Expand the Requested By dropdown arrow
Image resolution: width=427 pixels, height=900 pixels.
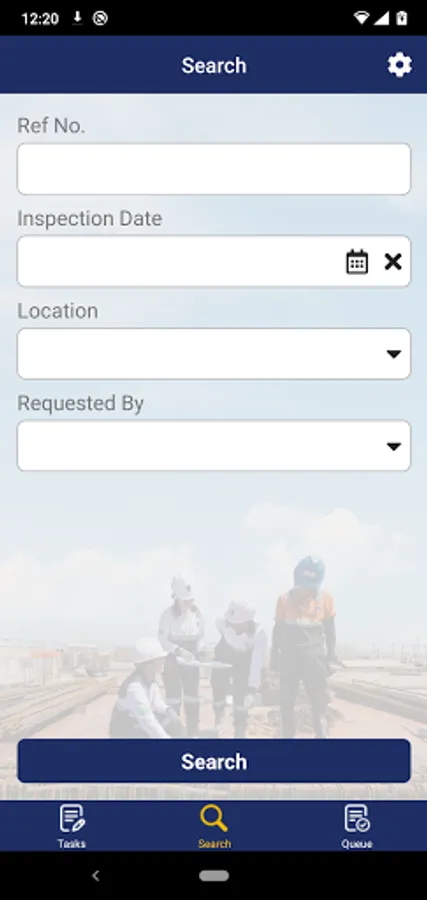tap(394, 447)
